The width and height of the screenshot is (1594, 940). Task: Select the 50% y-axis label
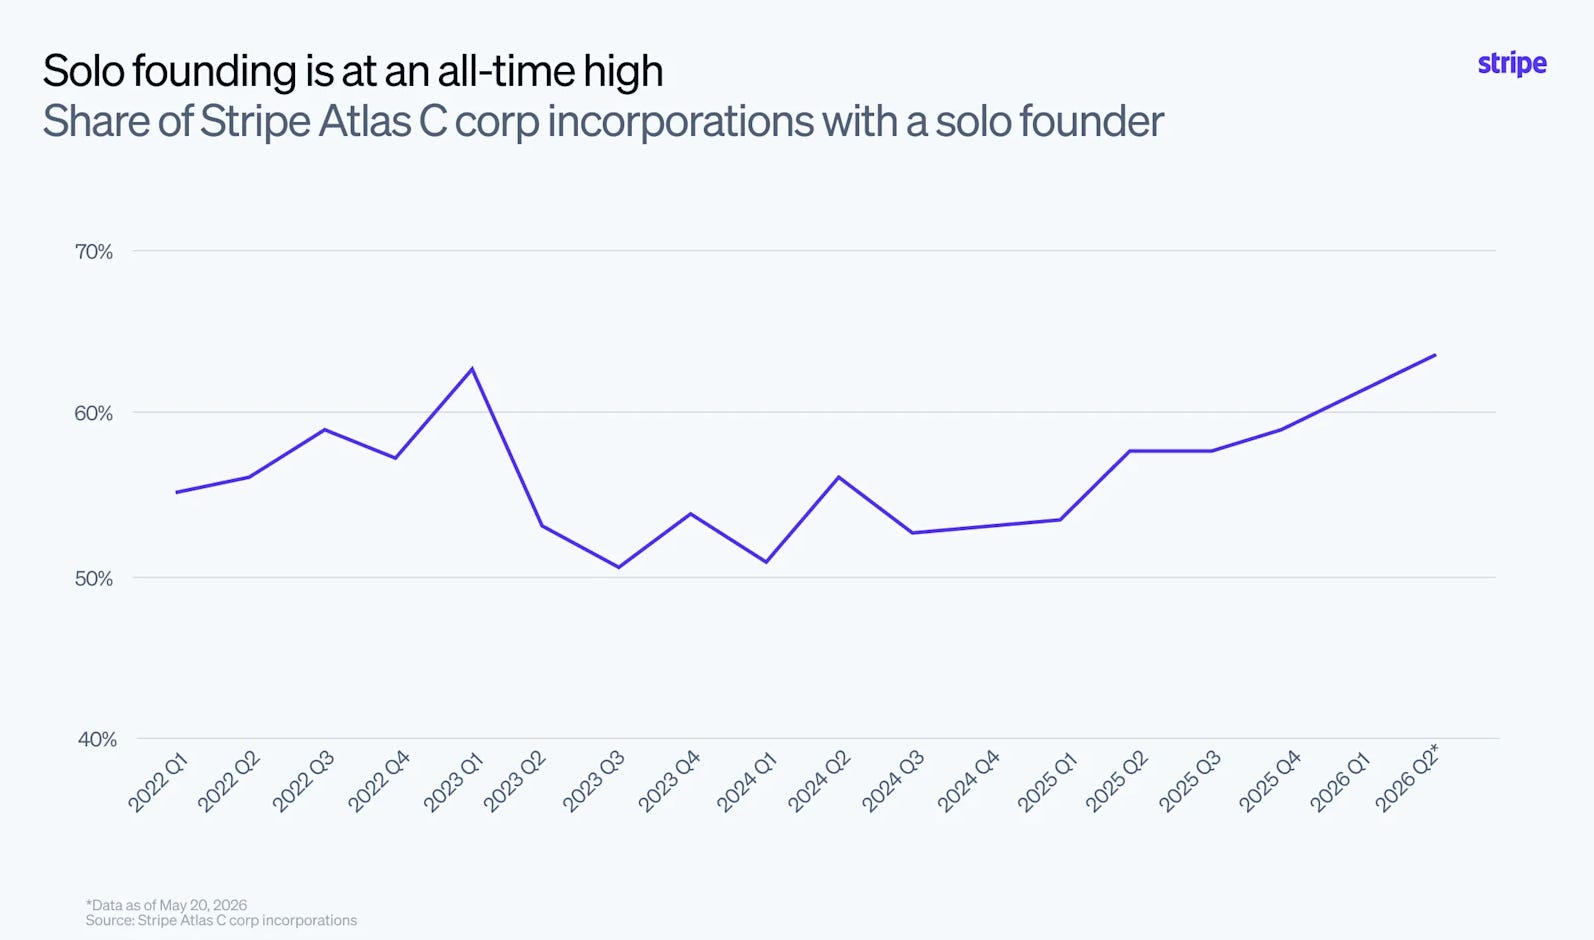[x=94, y=578]
